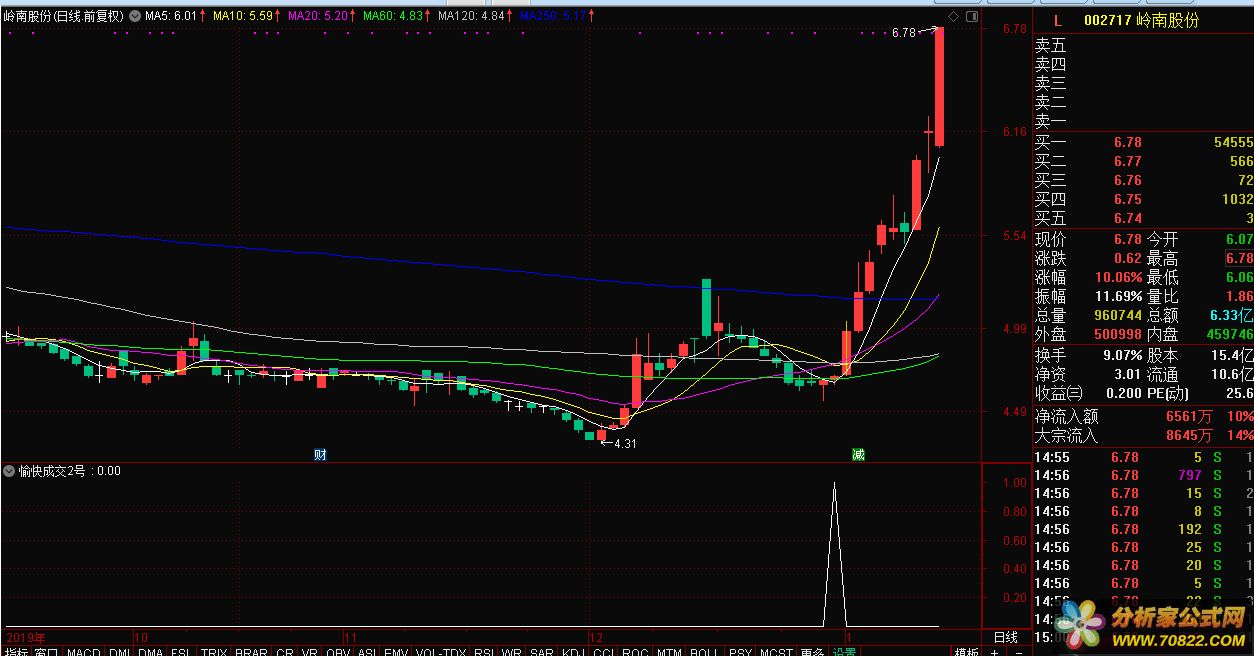1254x656 pixels.
Task: Switch to the BOLL indicator tab
Action: (704, 652)
